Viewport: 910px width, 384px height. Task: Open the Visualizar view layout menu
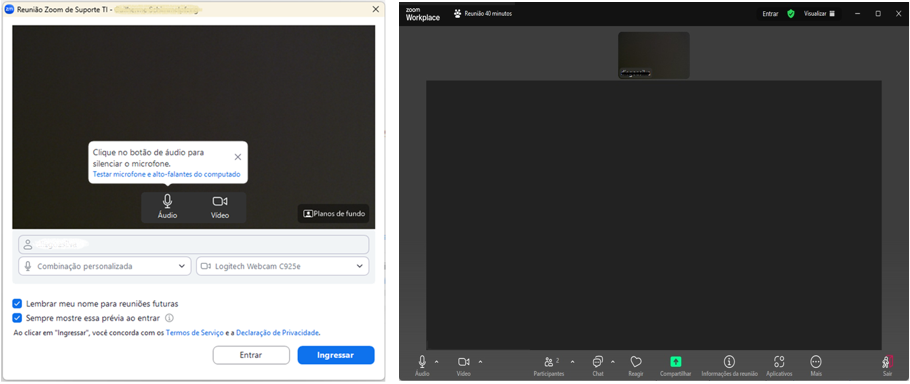[819, 13]
